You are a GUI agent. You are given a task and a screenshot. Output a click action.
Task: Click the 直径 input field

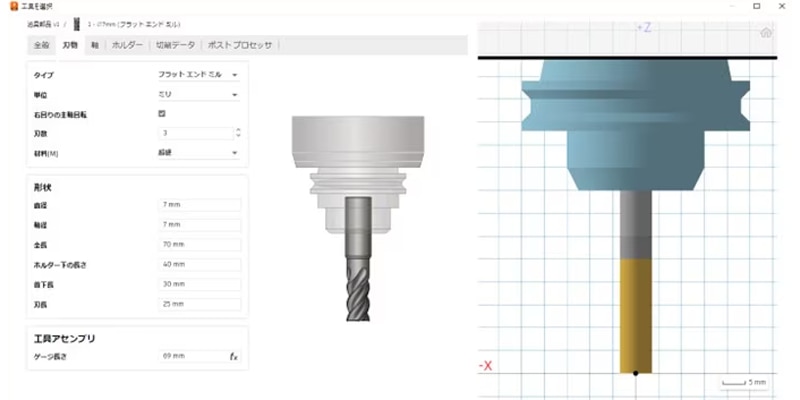[x=197, y=205]
